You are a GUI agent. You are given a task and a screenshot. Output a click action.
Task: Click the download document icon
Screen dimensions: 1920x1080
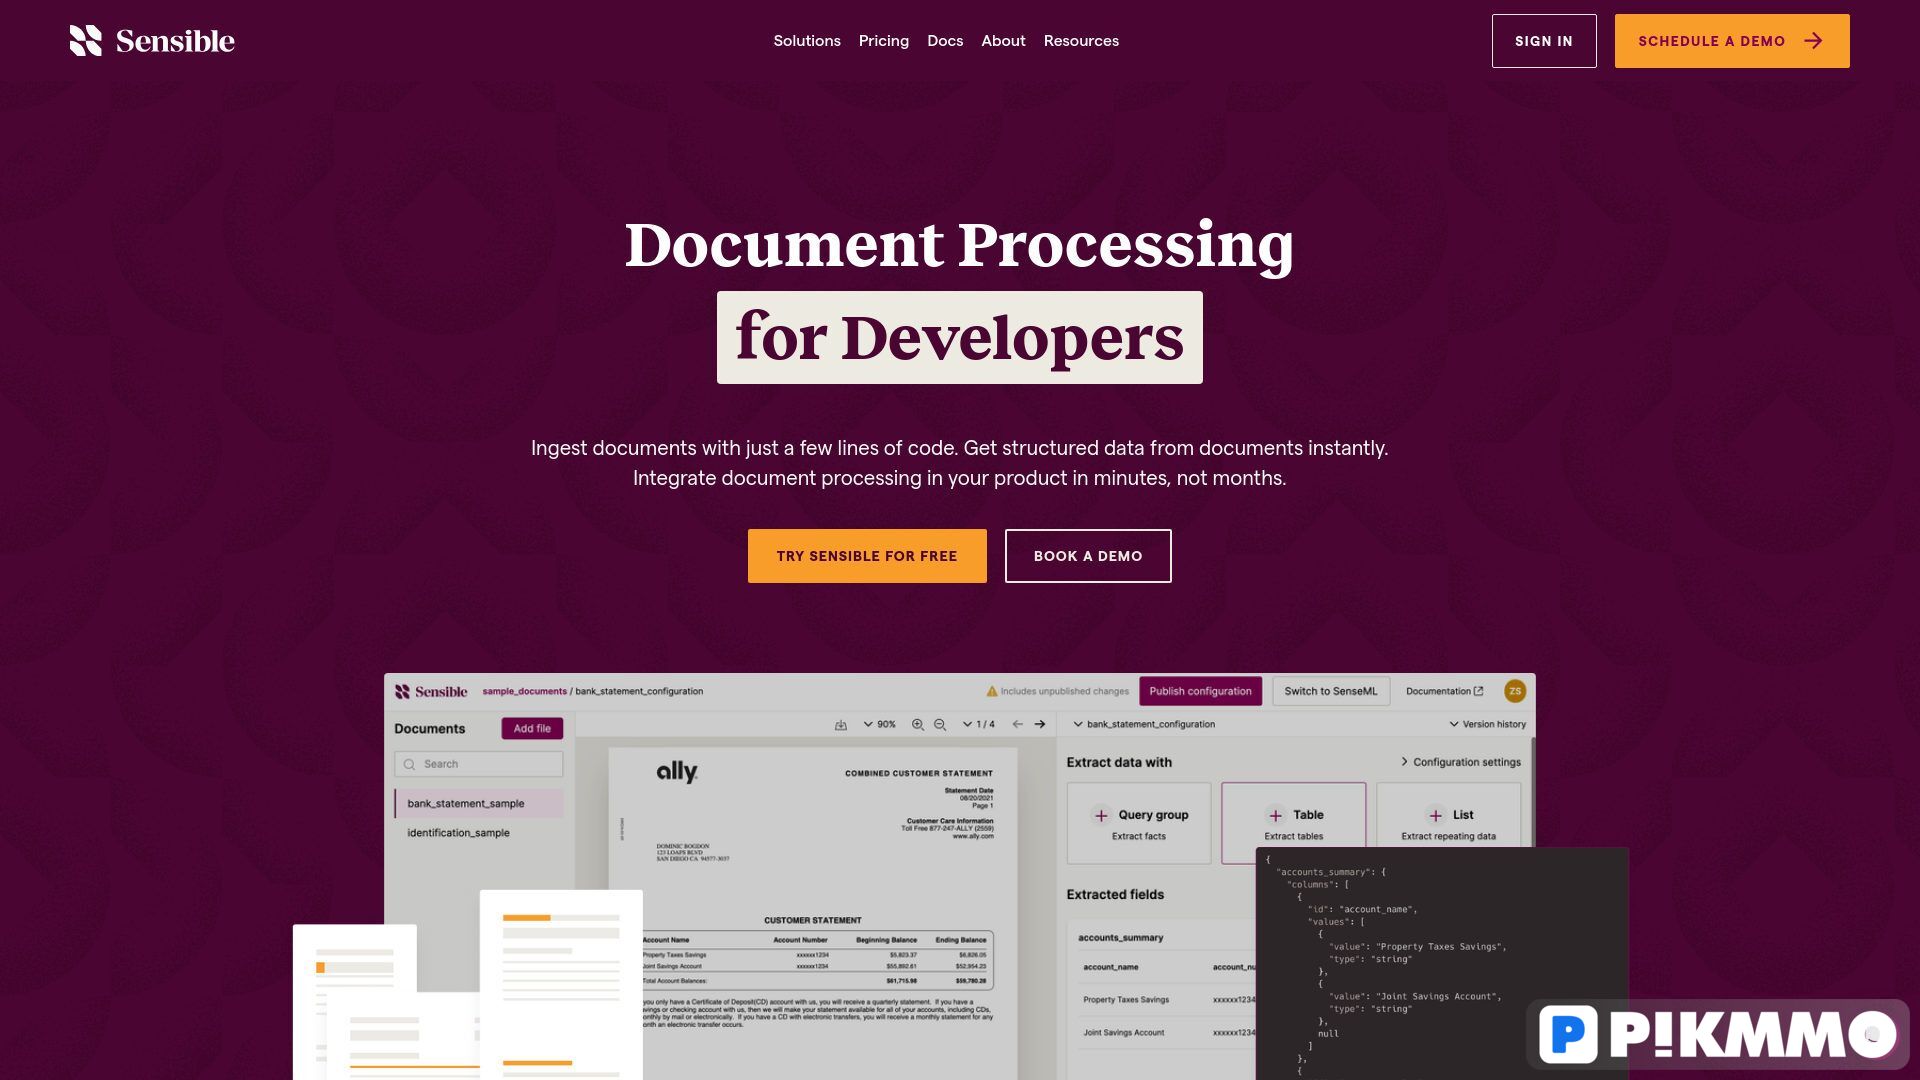point(840,724)
